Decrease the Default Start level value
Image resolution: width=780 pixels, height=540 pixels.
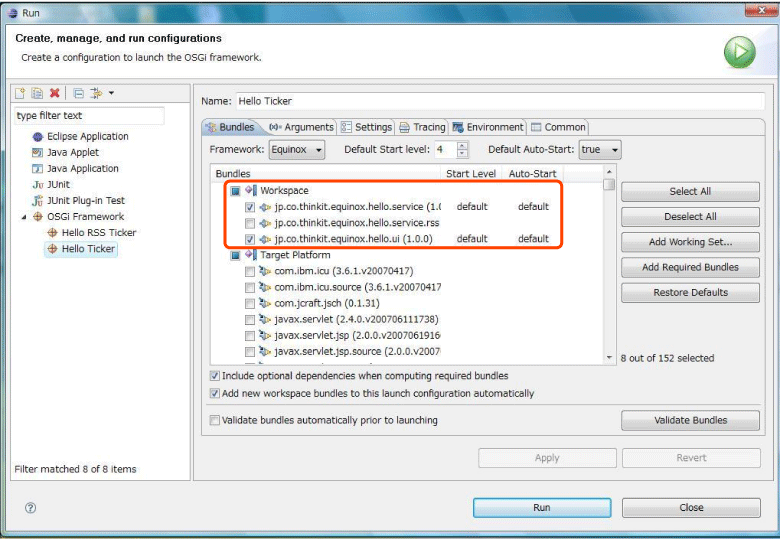(462, 154)
